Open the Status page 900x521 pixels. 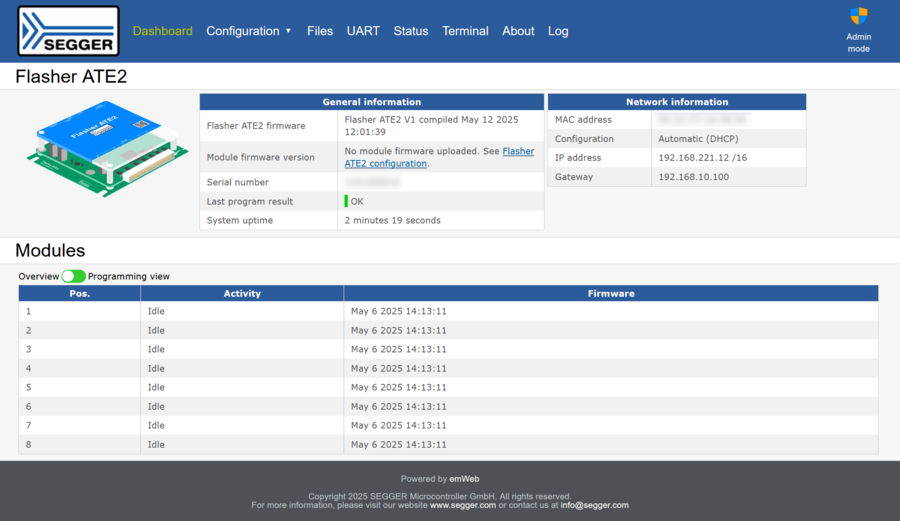tap(410, 31)
